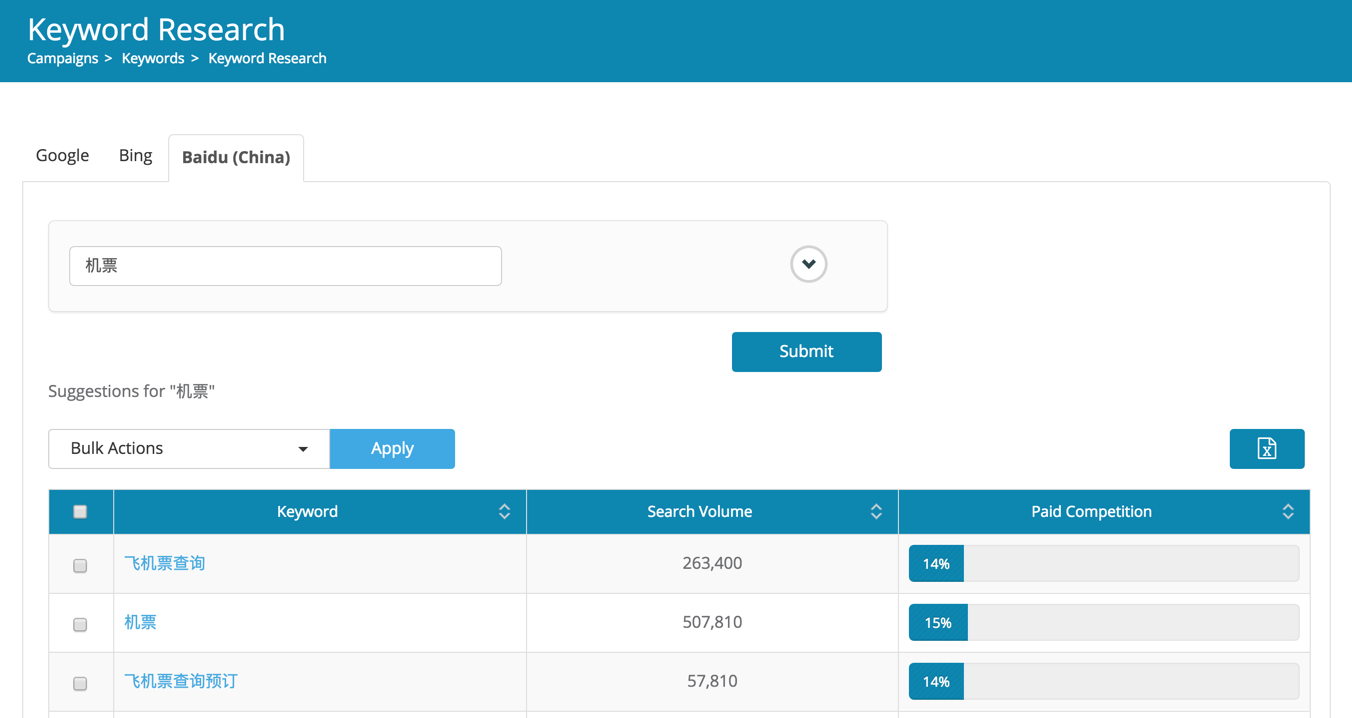Select the checkbox next to 机票
1352x718 pixels.
point(80,624)
